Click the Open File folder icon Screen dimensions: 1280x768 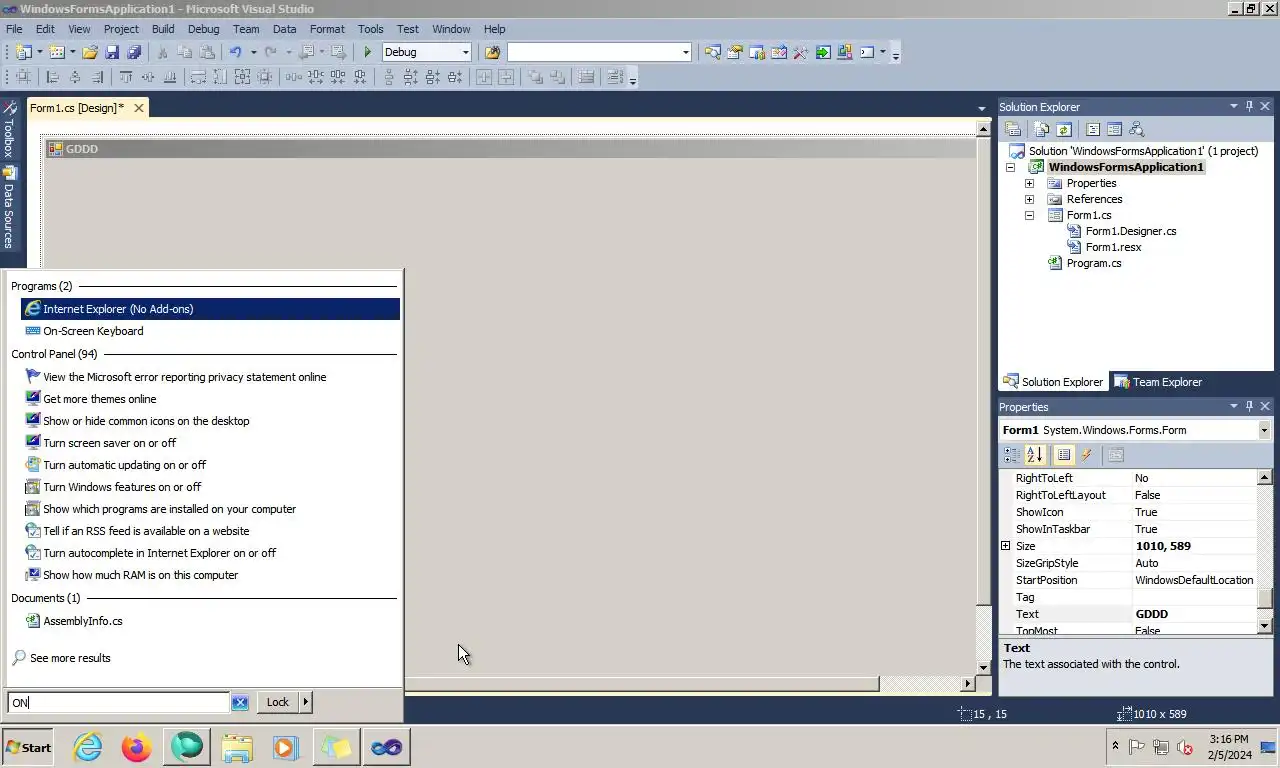tap(90, 52)
